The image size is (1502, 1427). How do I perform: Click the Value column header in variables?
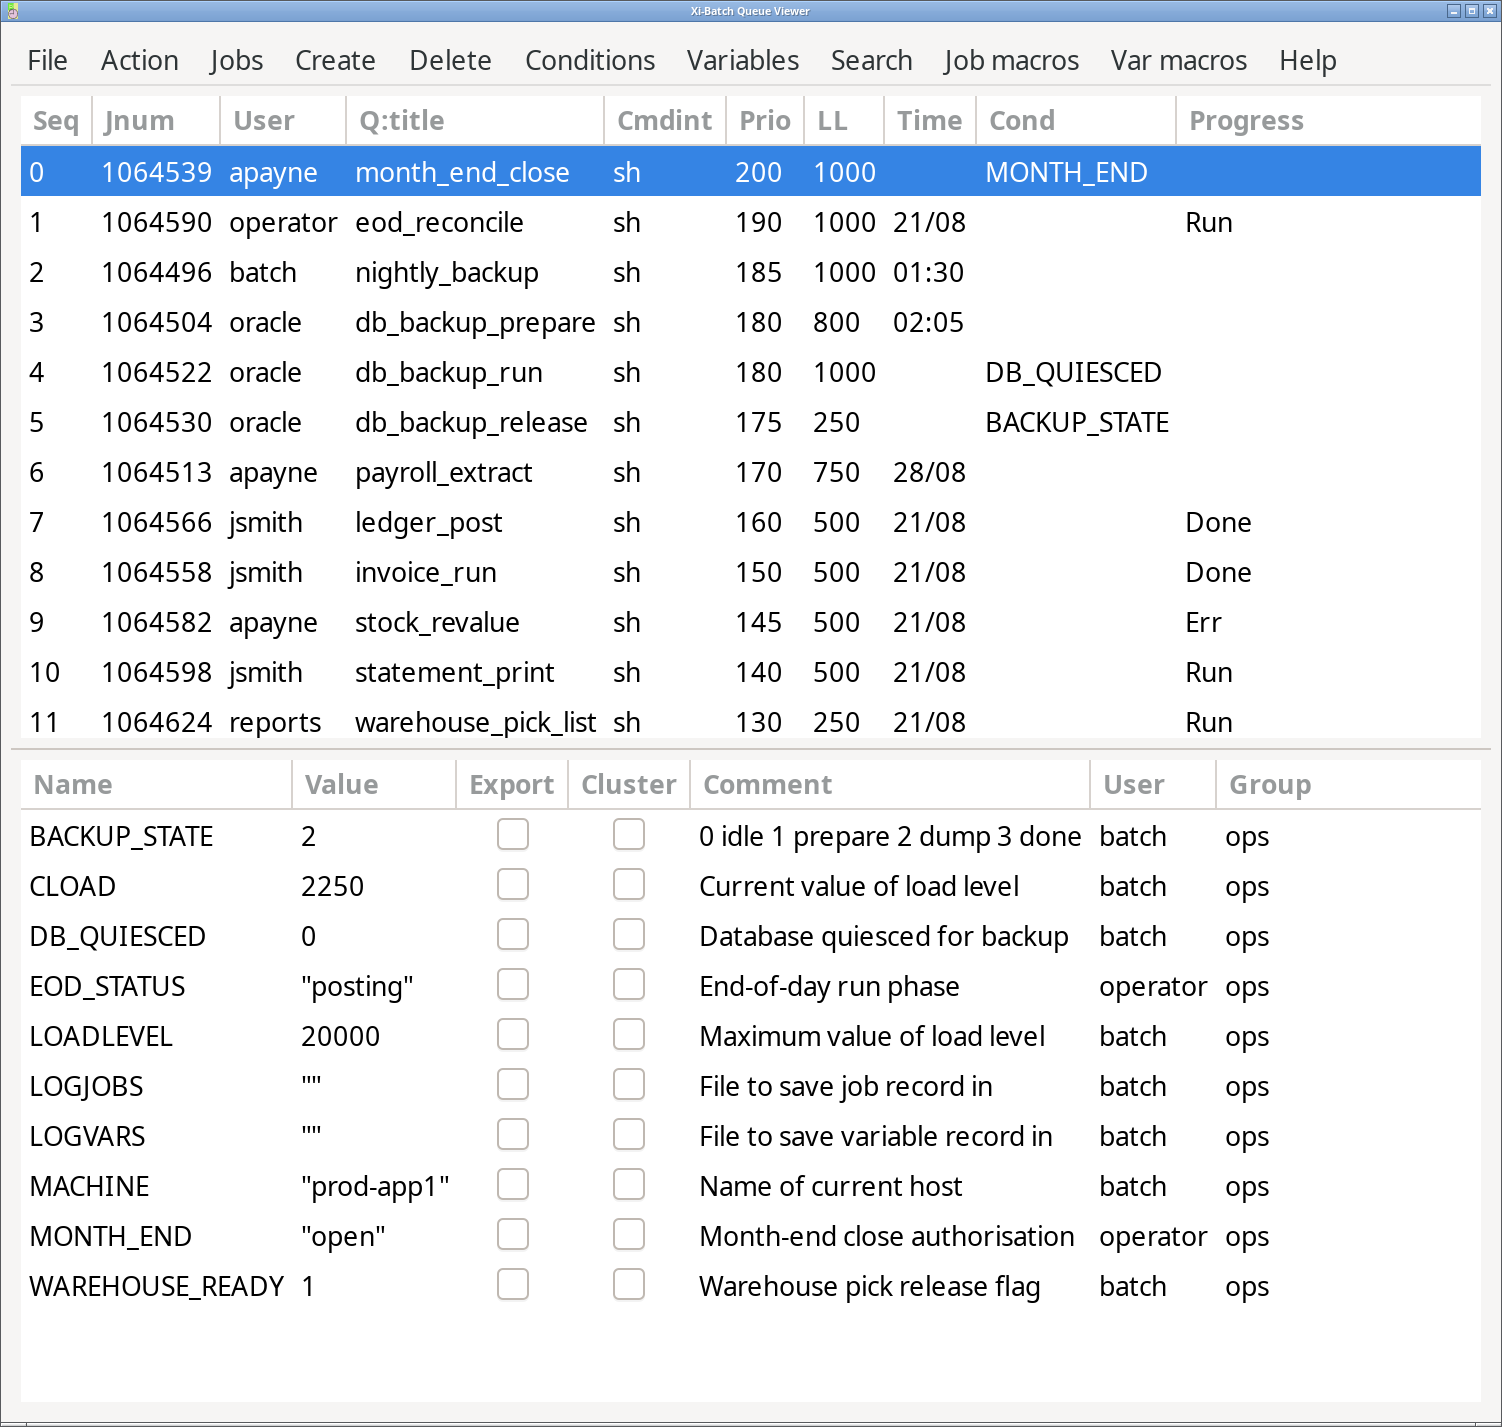coord(374,785)
